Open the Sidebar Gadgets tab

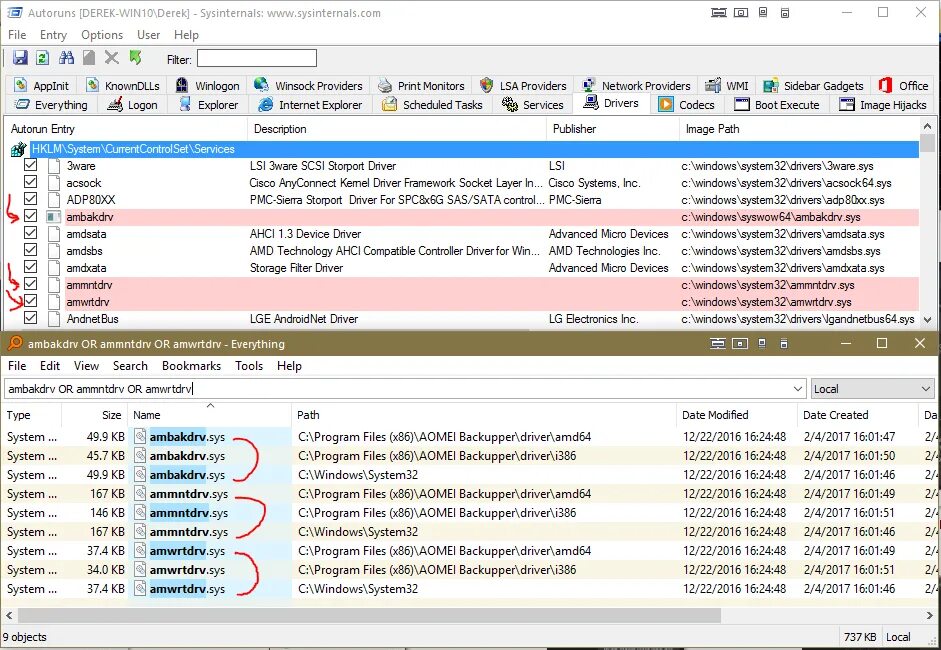click(813, 85)
